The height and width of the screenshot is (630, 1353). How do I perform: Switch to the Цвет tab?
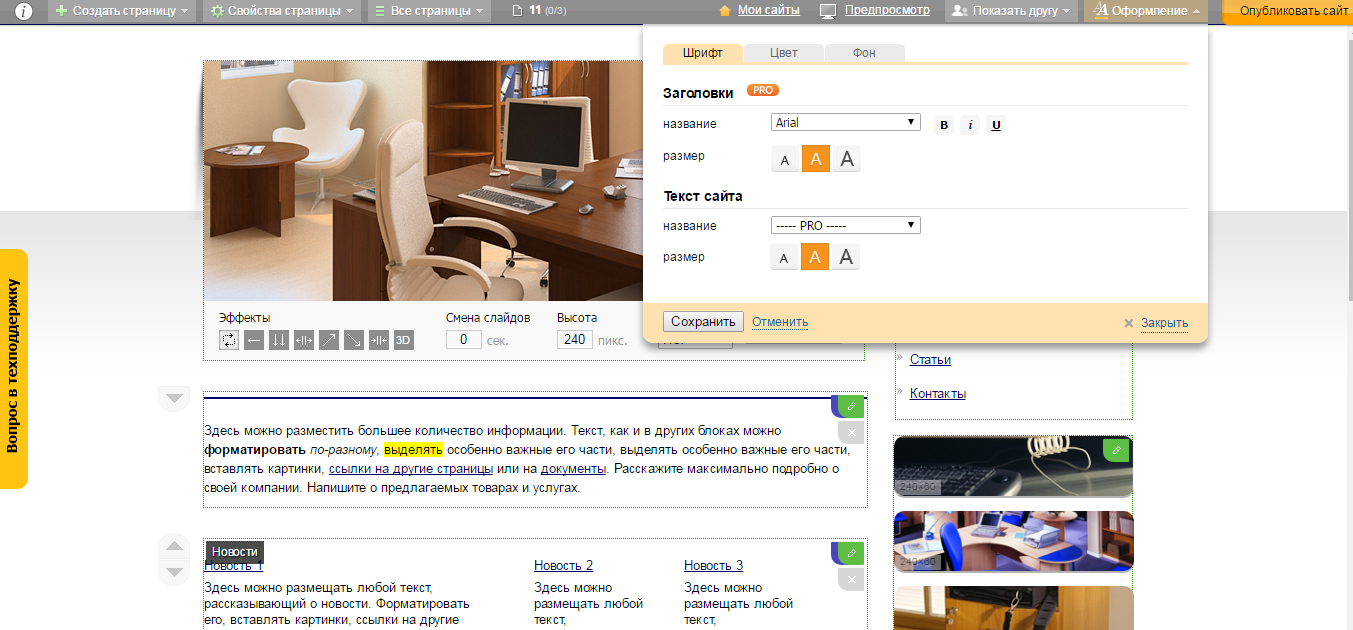783,53
